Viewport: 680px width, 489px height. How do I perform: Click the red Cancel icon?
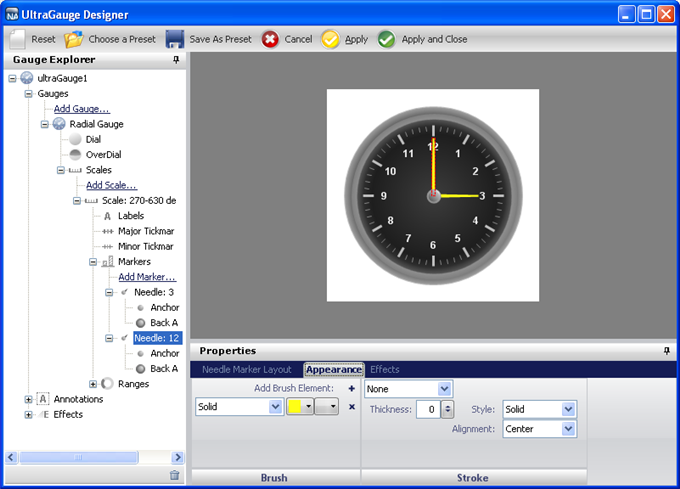(270, 39)
